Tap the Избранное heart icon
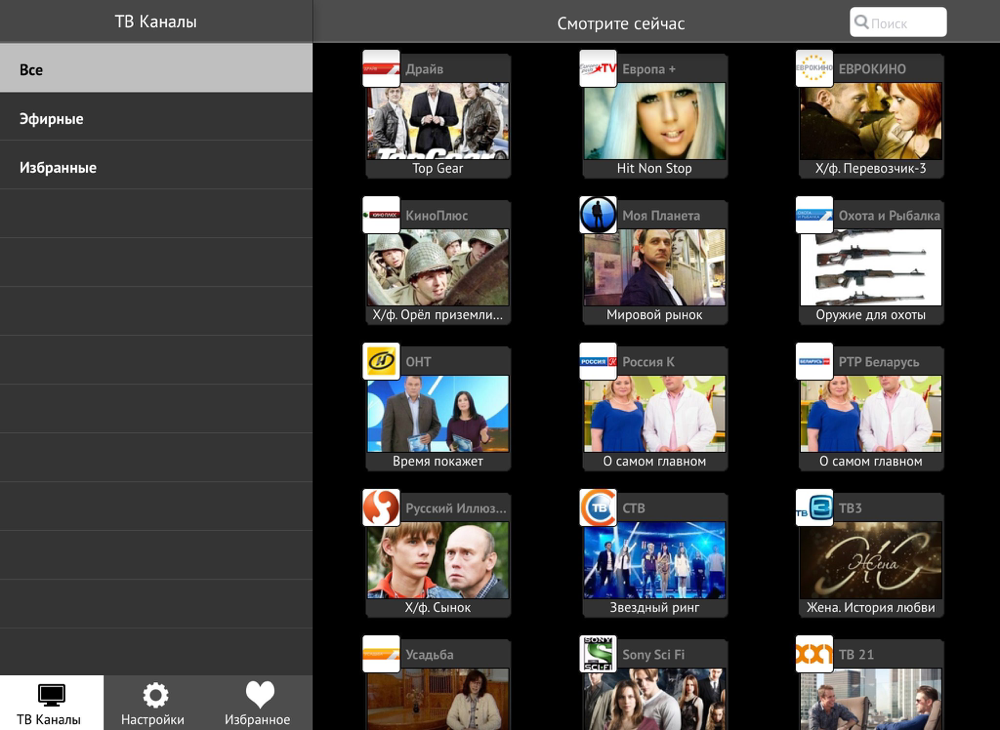Screen dimensions: 1000x730 [260, 695]
